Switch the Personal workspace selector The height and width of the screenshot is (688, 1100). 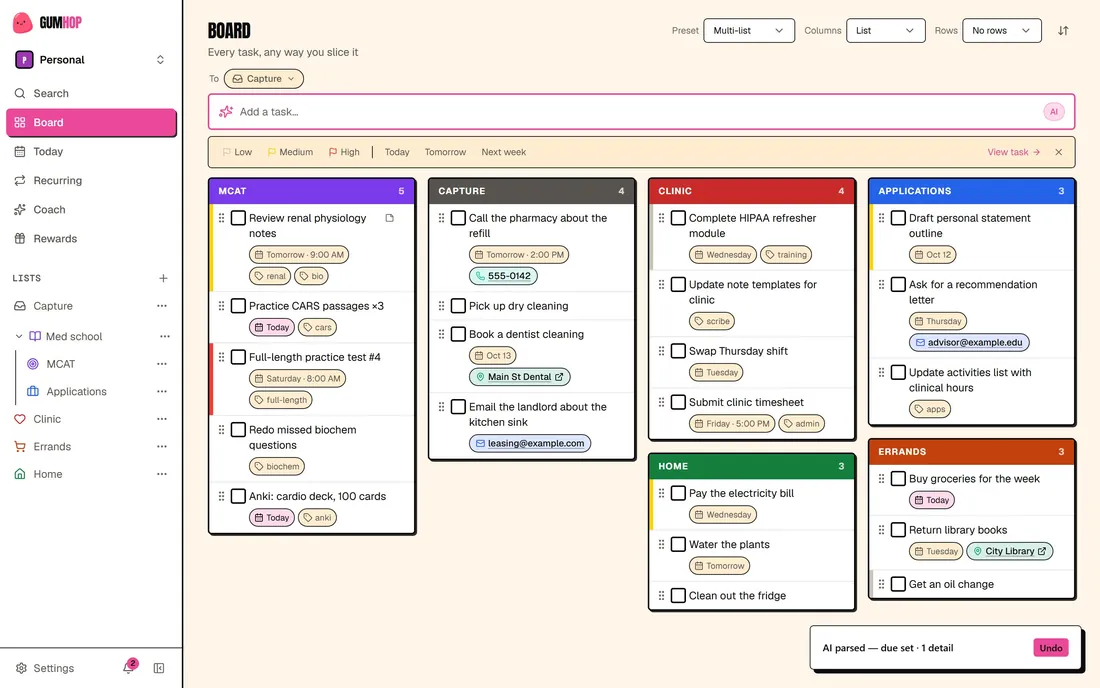tap(91, 60)
